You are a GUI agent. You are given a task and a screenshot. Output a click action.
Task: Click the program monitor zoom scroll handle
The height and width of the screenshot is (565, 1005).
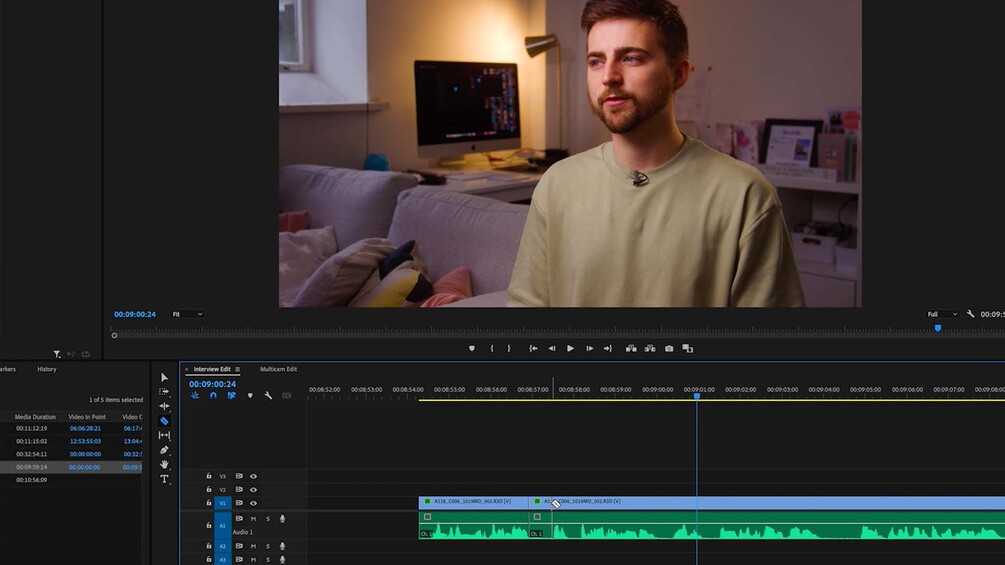[x=114, y=336]
